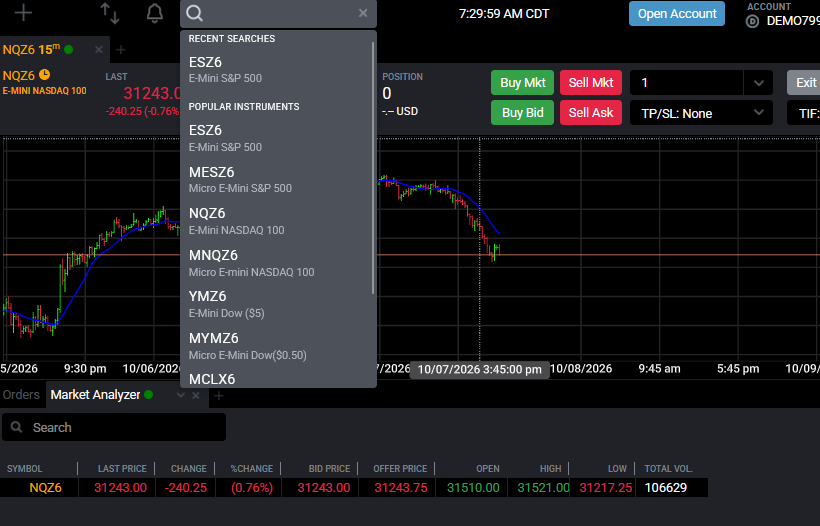Click the instrument search input field
Viewport: 820px width, 526px height.
click(280, 13)
